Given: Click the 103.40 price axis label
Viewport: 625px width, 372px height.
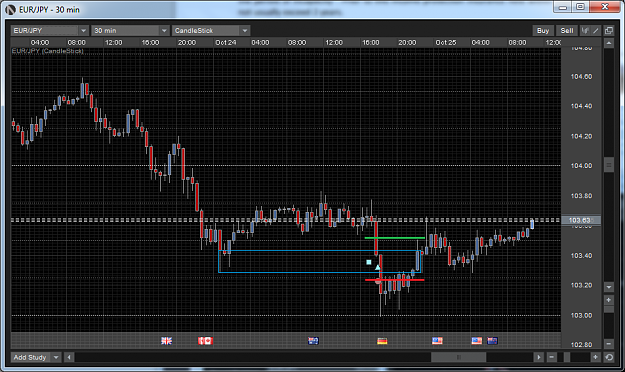Looking at the screenshot, I should pyautogui.click(x=581, y=256).
